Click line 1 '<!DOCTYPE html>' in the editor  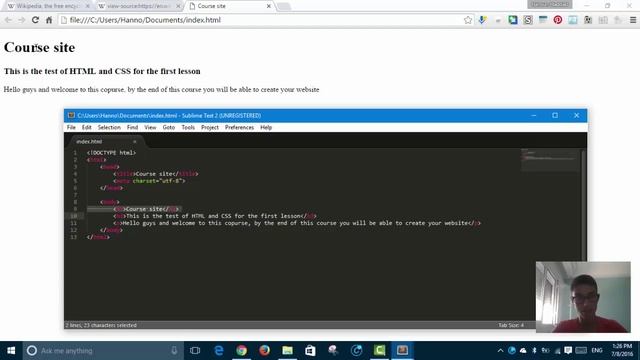point(111,153)
